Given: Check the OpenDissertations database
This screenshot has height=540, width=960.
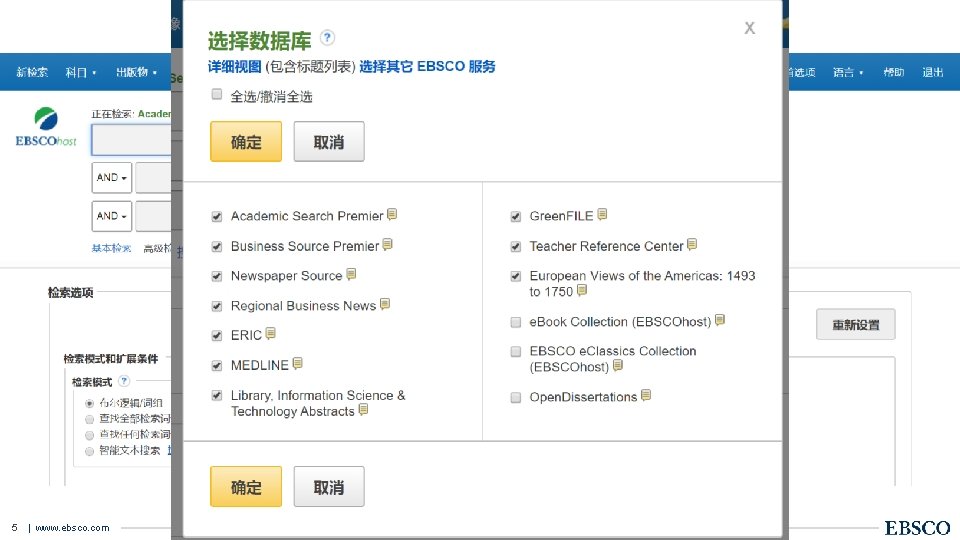Looking at the screenshot, I should 516,398.
